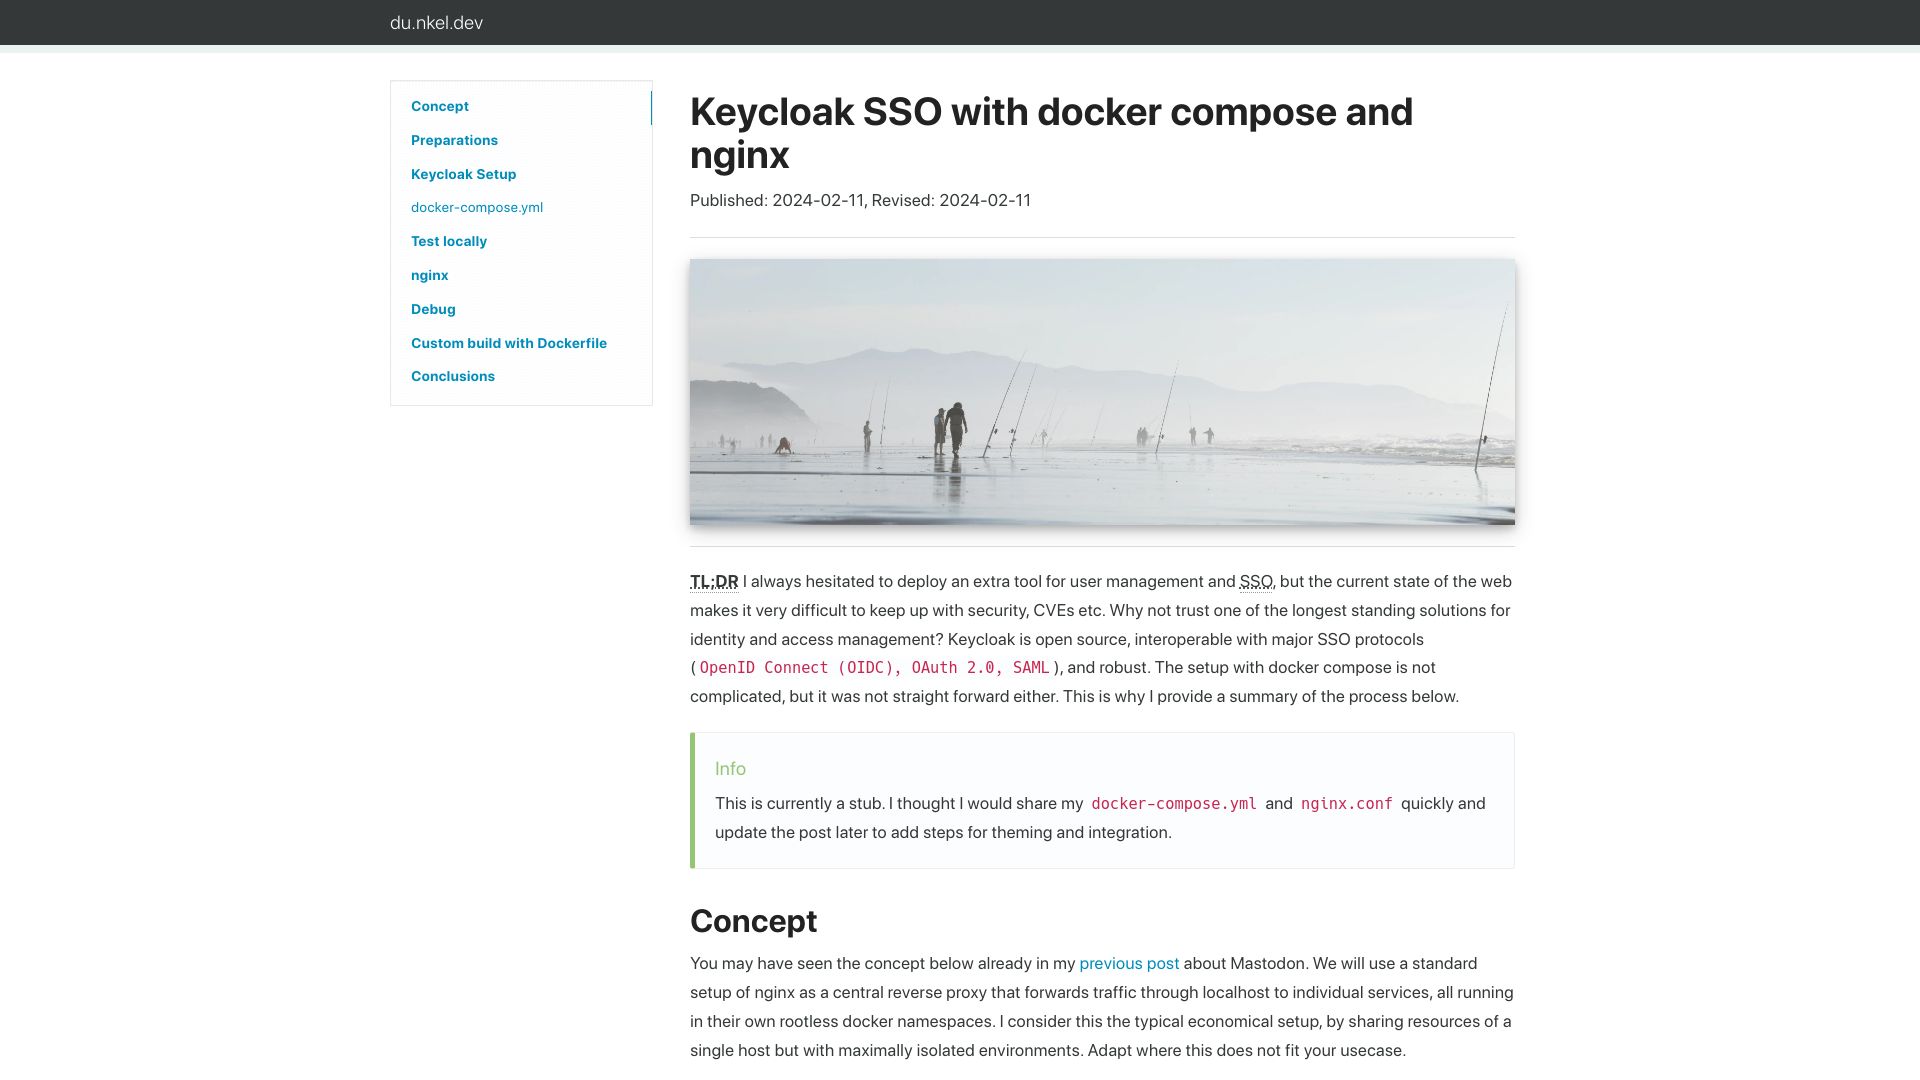Select docker-compose.yml sidebar entry
This screenshot has width=1920, height=1080.
(x=477, y=207)
